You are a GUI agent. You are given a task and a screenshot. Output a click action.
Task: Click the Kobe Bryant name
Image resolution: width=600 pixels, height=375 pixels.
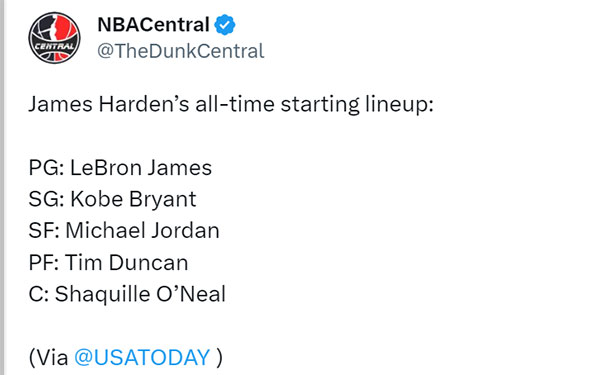point(133,199)
